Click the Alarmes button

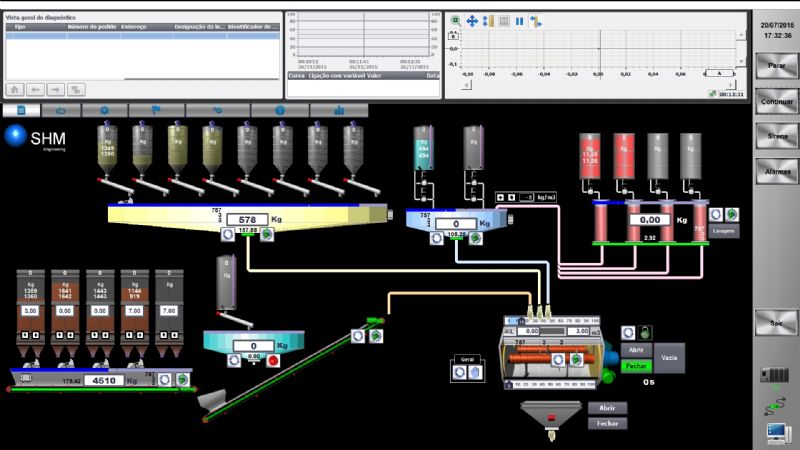point(776,171)
